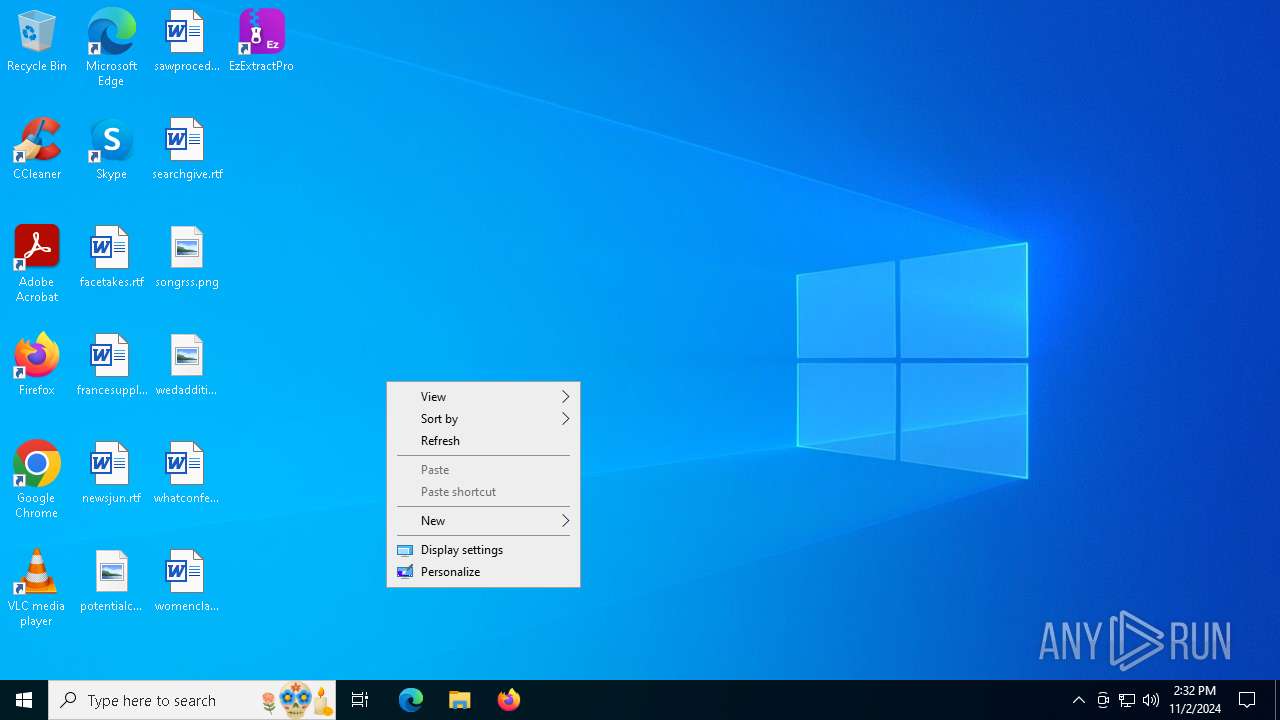Click the Paste context menu entry

(483, 470)
